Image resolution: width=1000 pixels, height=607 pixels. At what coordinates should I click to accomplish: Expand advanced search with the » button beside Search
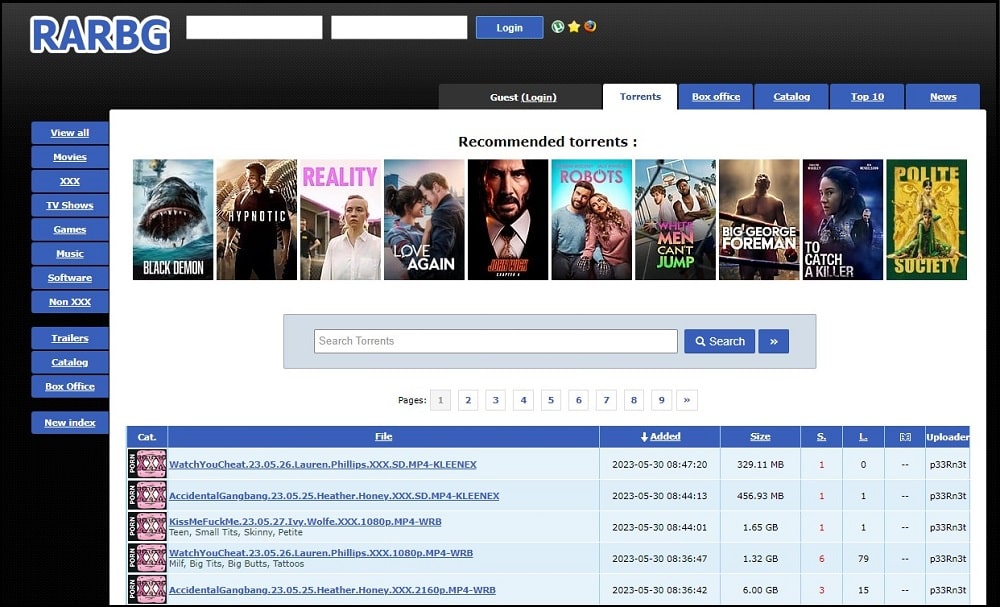[774, 341]
